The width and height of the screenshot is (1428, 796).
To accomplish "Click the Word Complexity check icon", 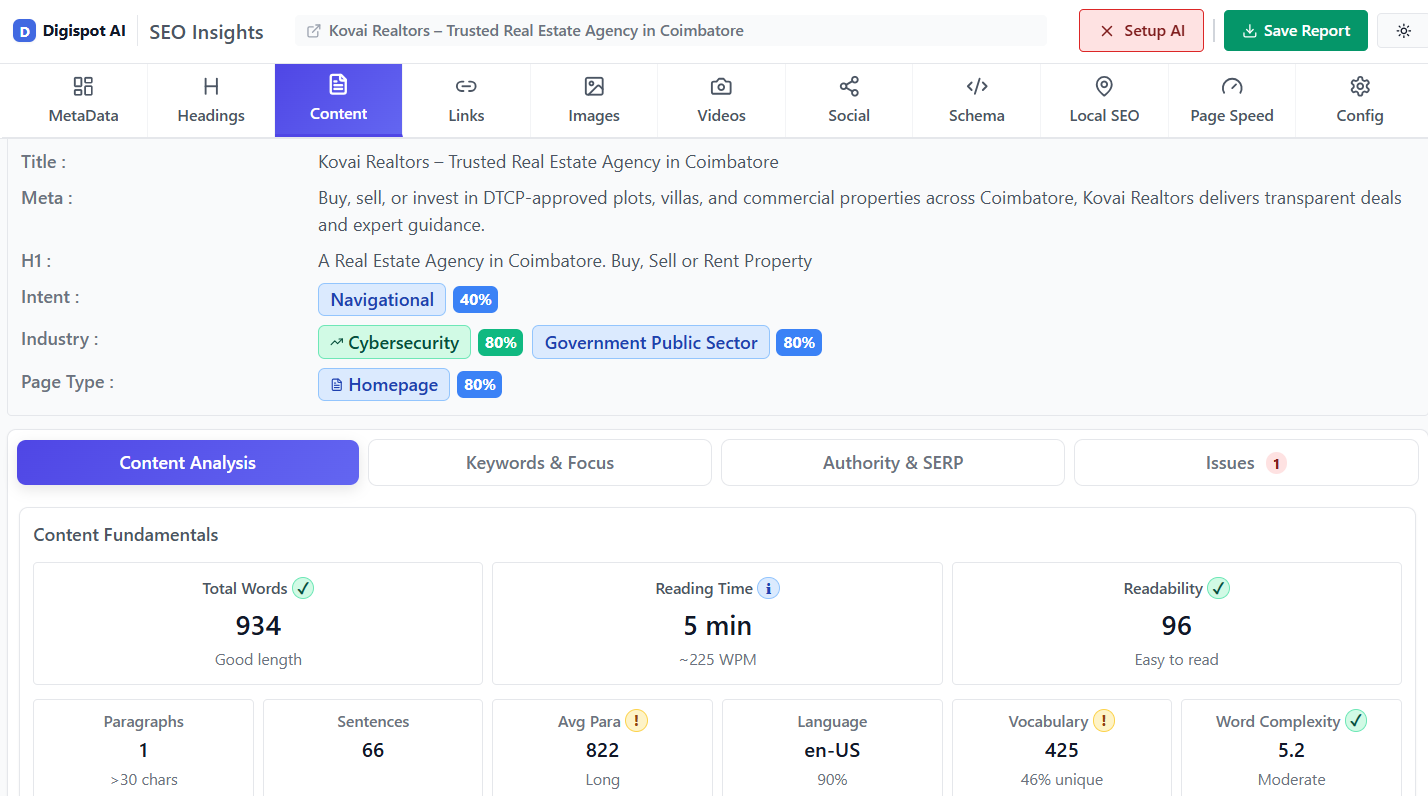I will tap(1356, 721).
